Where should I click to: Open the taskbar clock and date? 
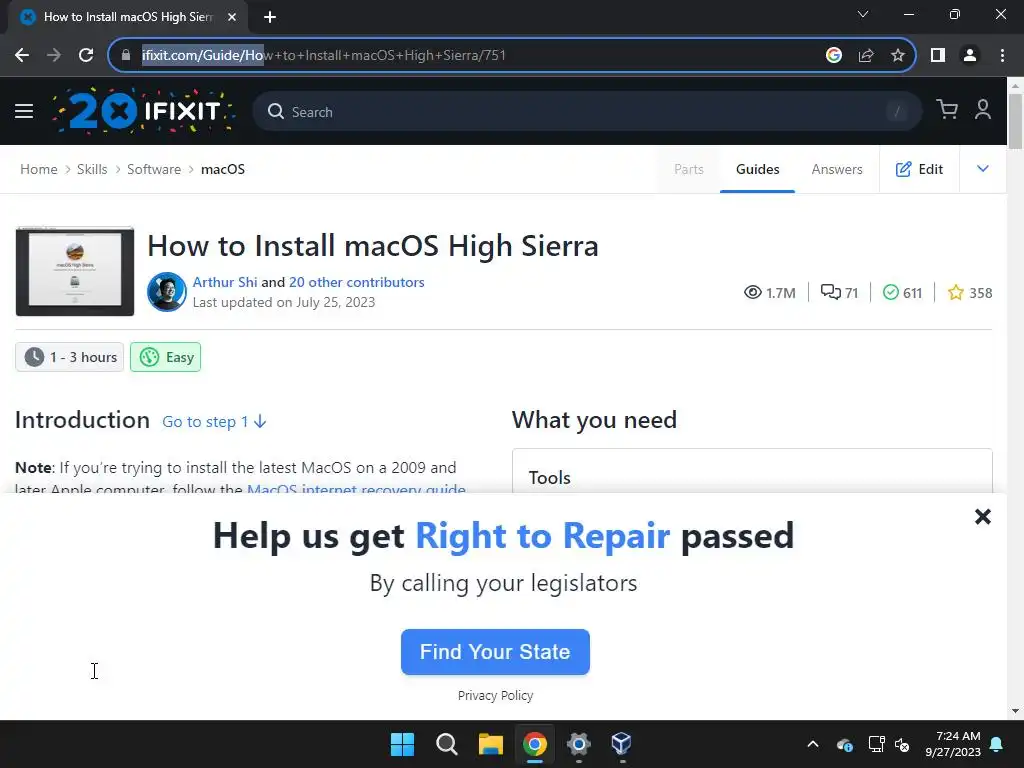(953, 744)
